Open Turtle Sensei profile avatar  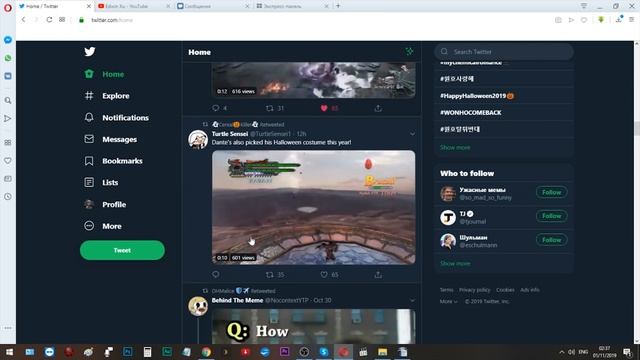(198, 140)
